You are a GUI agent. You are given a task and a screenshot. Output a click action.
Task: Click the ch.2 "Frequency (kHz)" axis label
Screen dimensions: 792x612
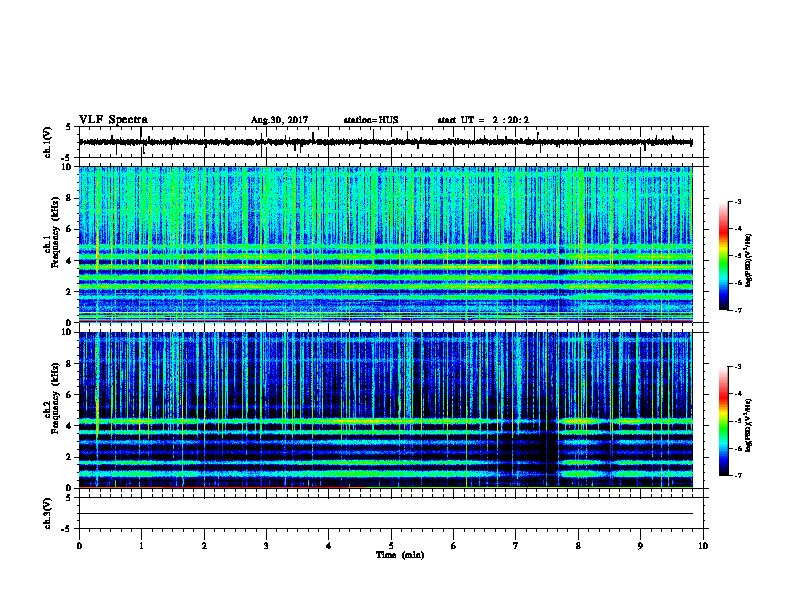(55, 398)
